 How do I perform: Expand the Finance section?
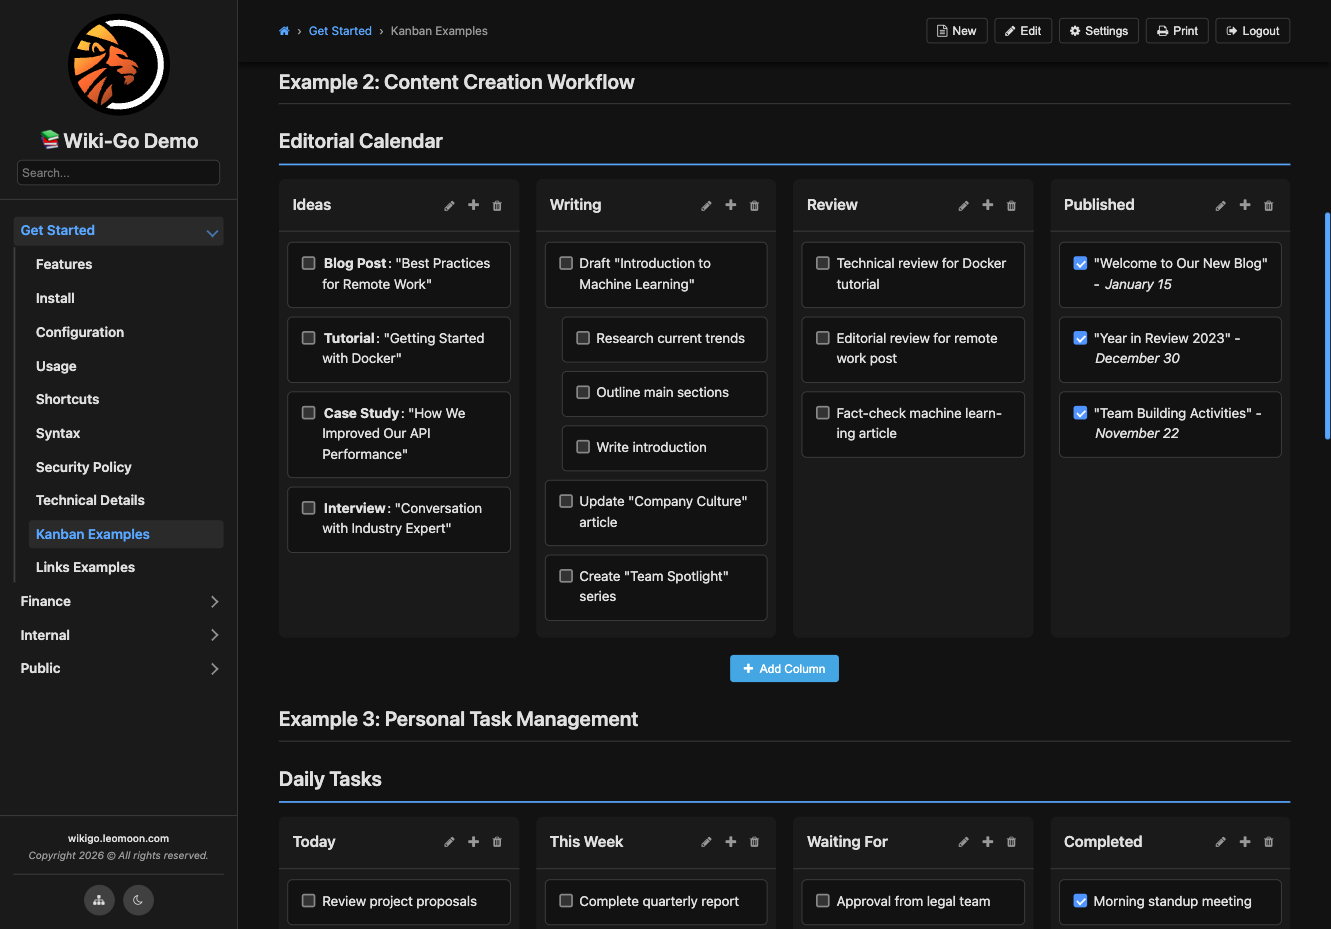(214, 602)
